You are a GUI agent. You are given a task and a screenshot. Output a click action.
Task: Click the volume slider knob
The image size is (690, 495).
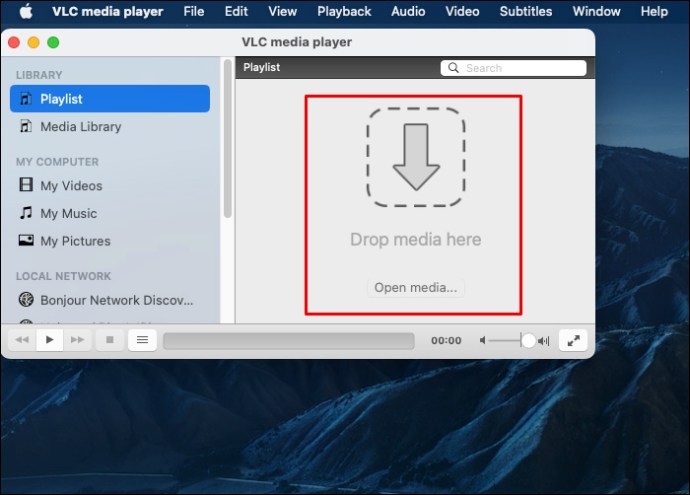pyautogui.click(x=528, y=341)
